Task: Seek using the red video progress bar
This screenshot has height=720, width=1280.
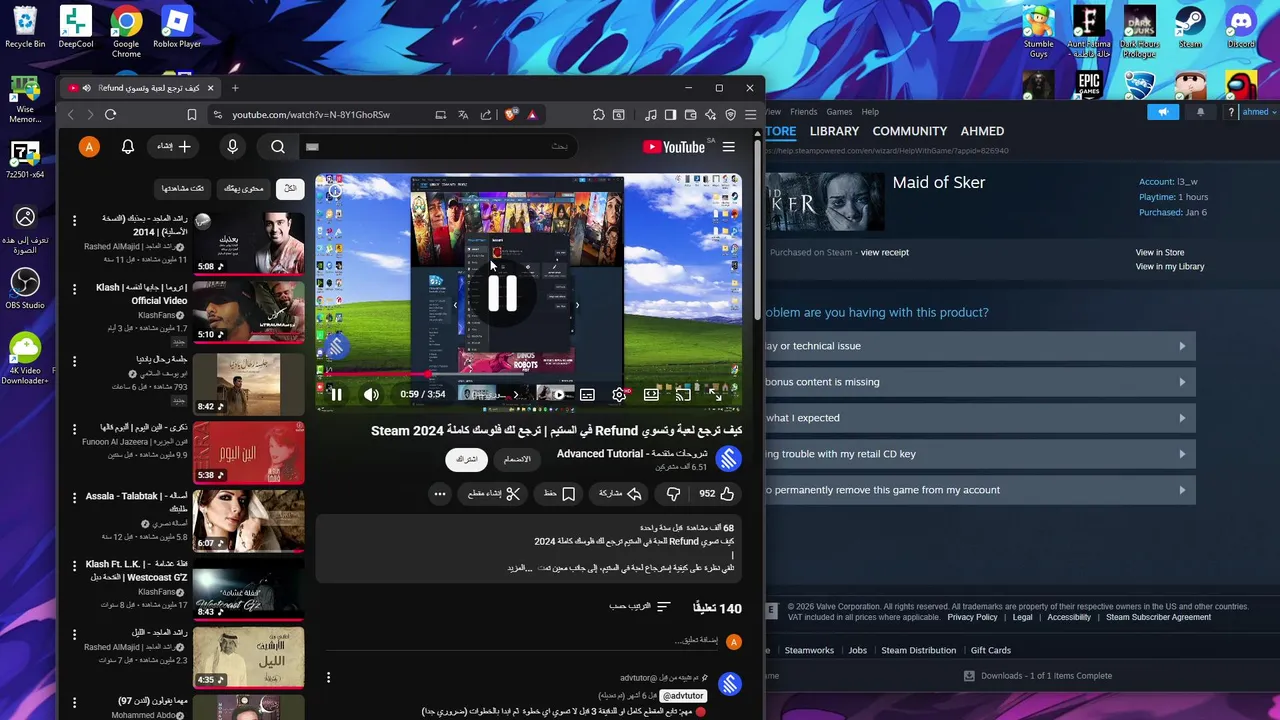Action: (530, 376)
